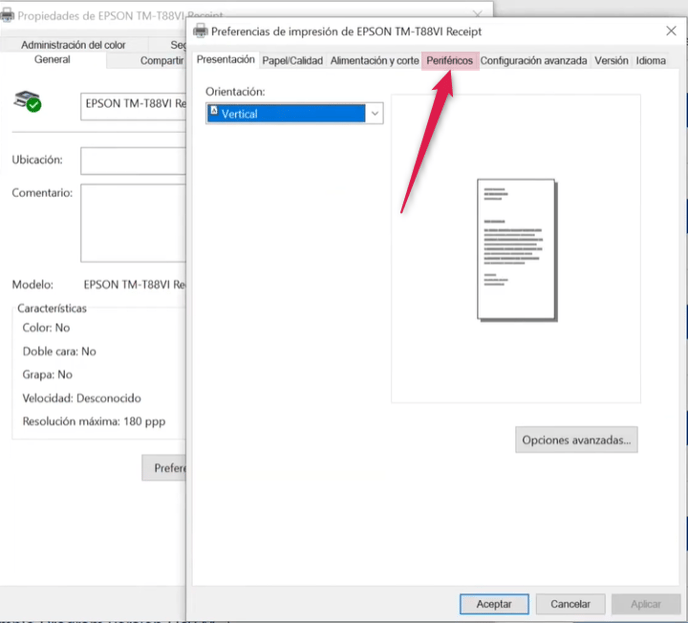
Task: Click the printer status icon in Propiedades window
Action: [x=27, y=101]
